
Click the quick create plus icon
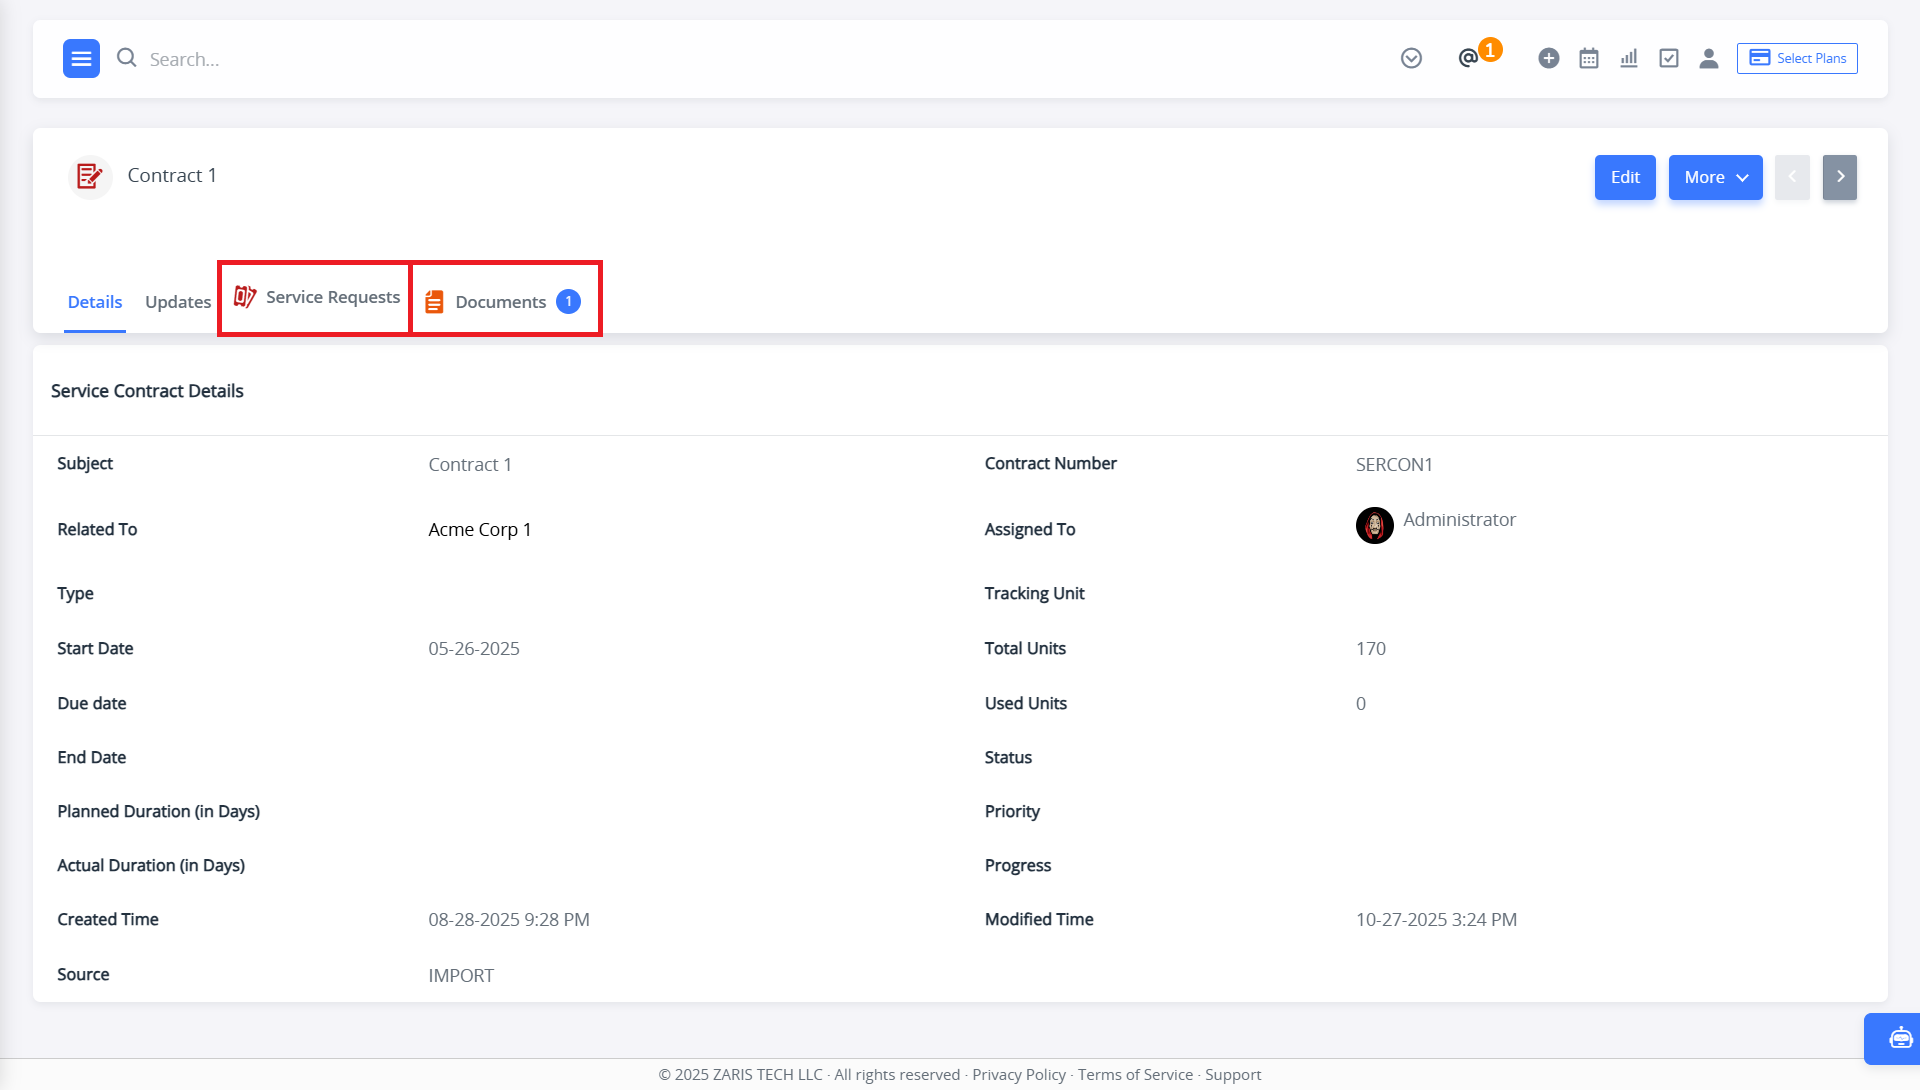point(1549,58)
